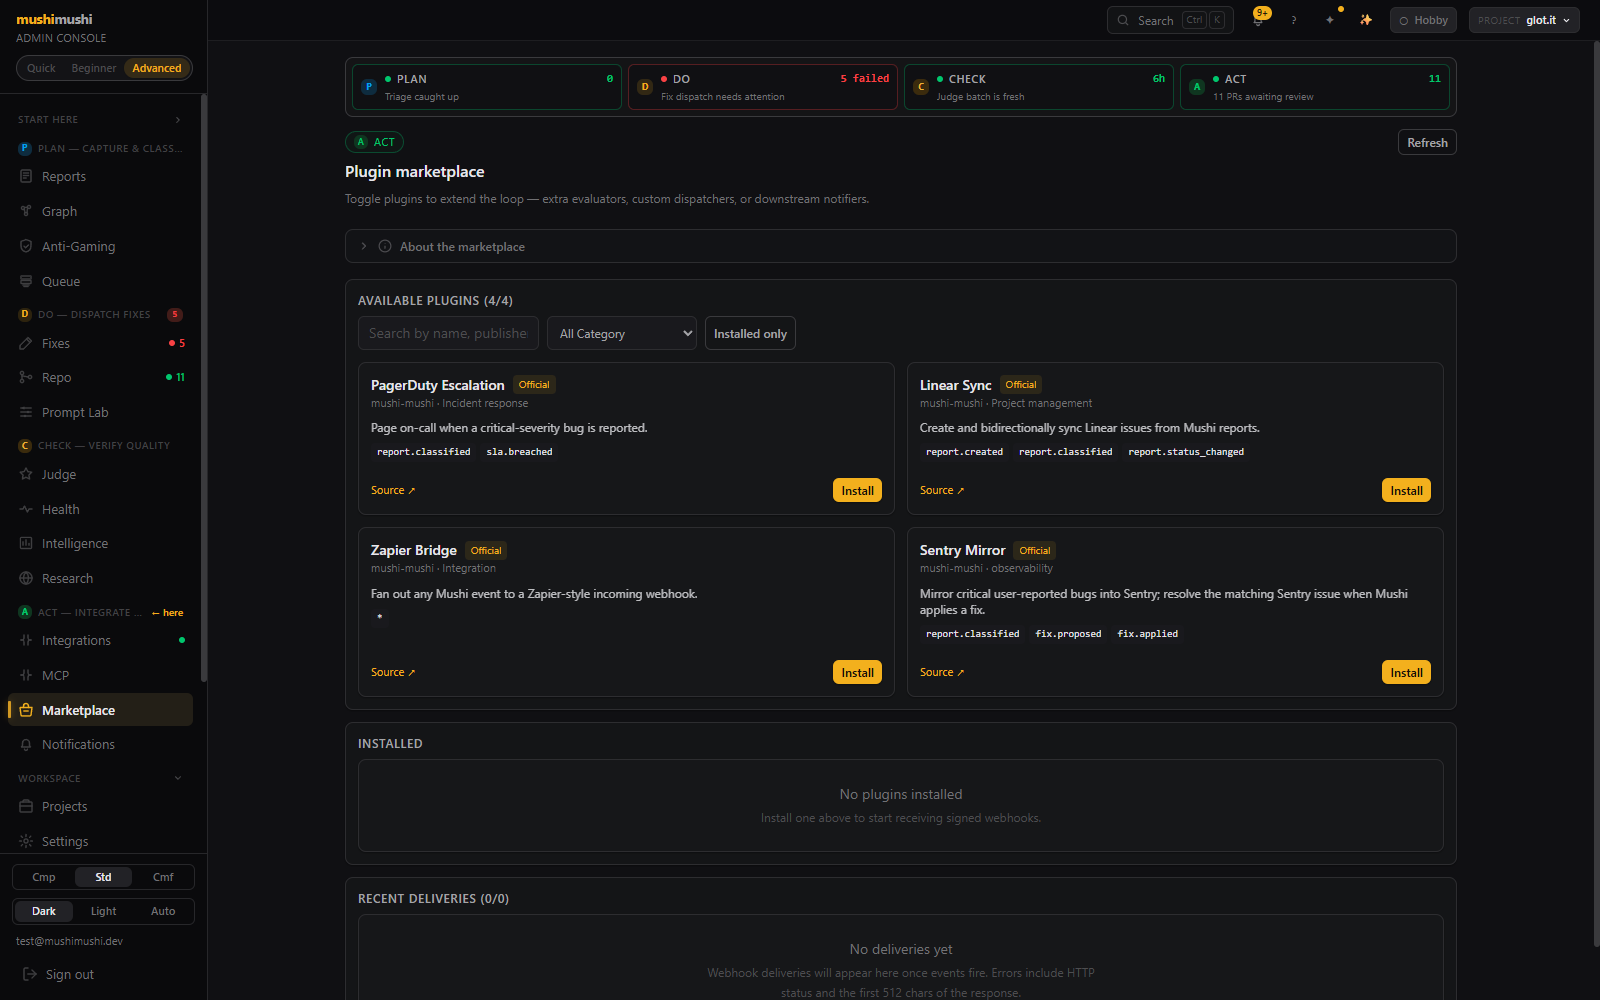Open the project glot.it selector

click(x=1524, y=20)
